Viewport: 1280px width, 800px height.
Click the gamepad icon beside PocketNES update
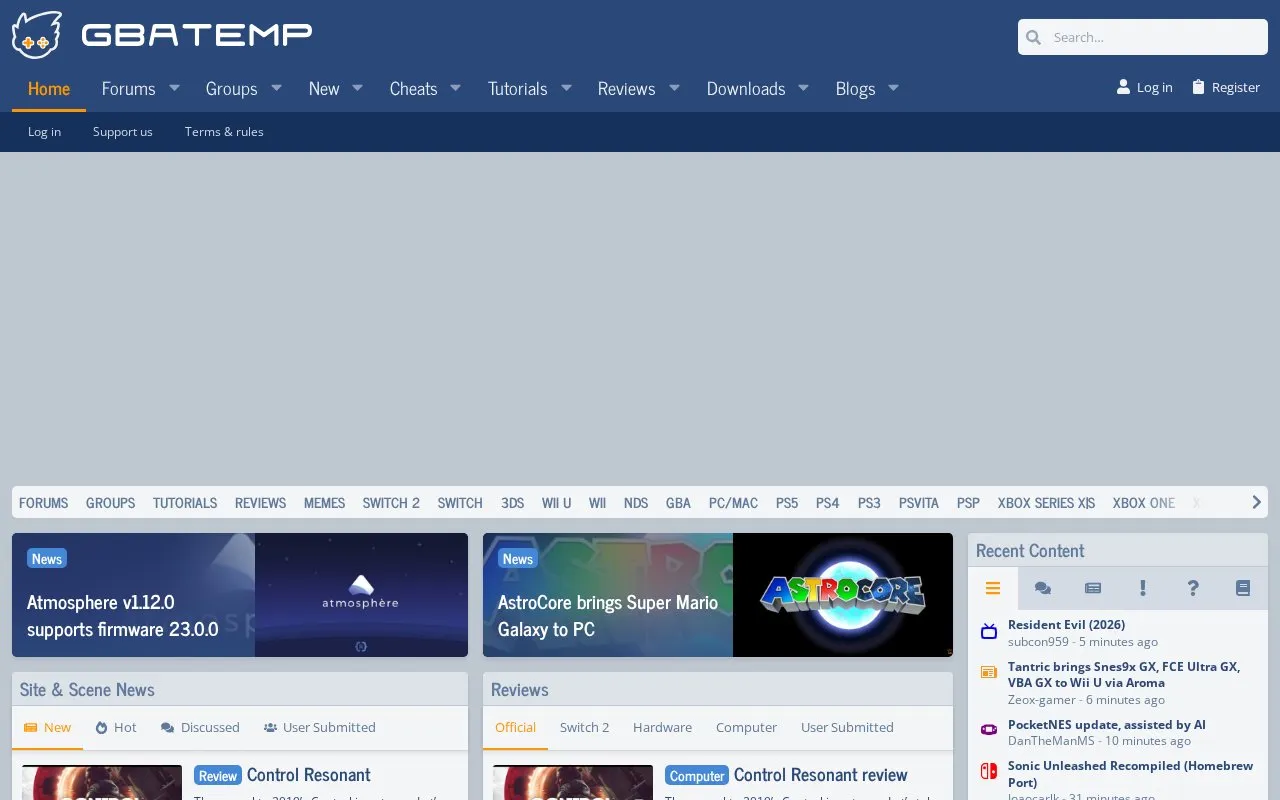pos(989,730)
